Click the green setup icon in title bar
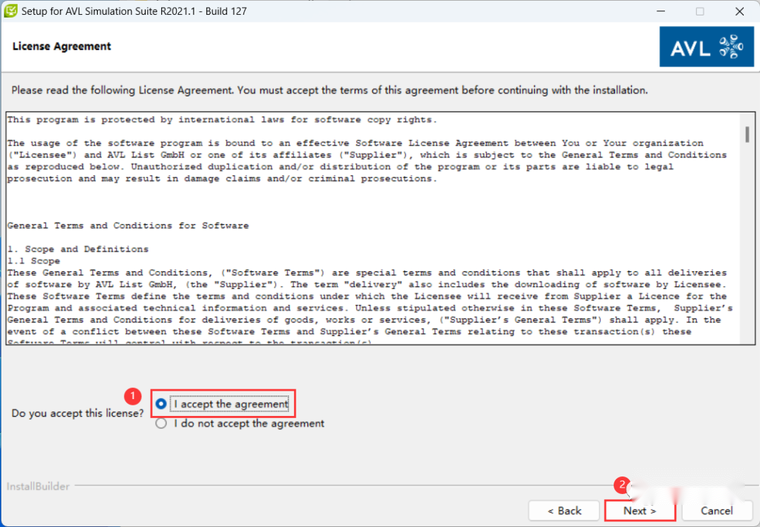The height and width of the screenshot is (527, 760). tap(10, 11)
